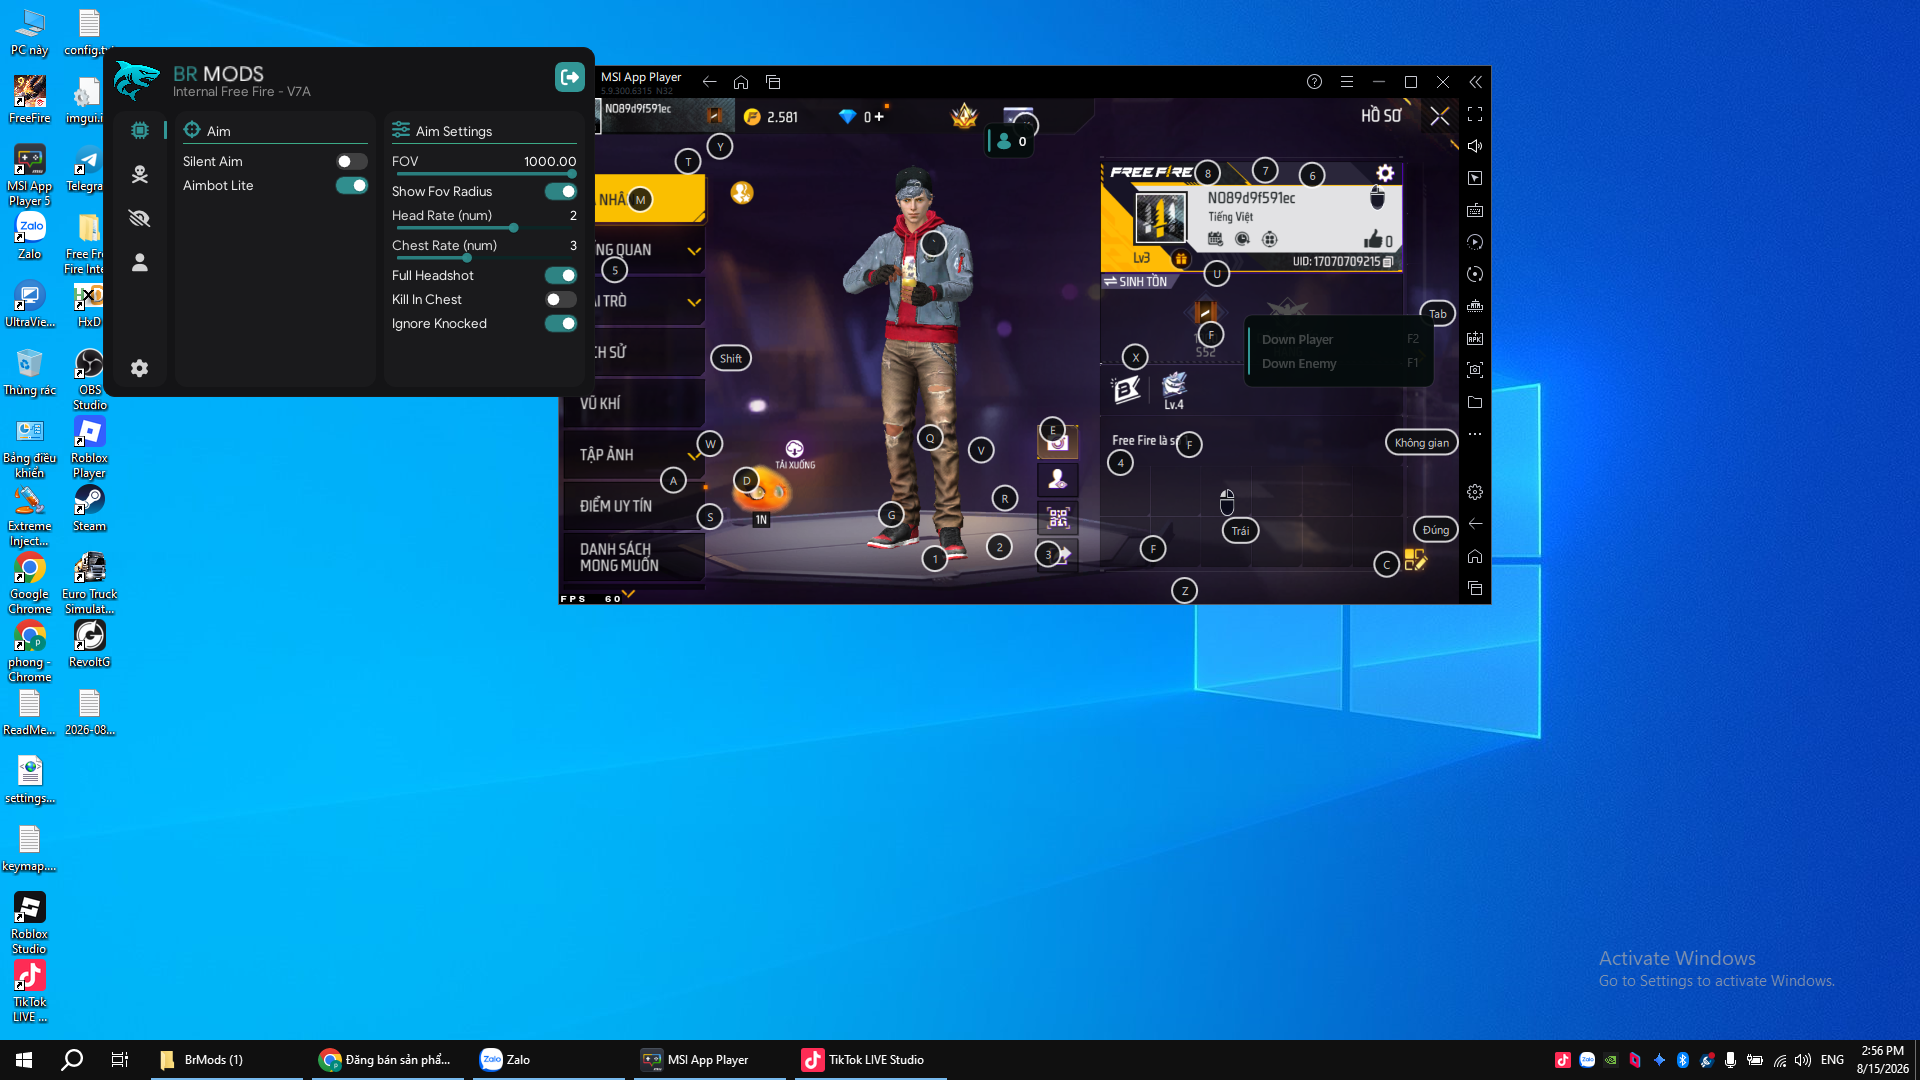
Task: Open profile settings gear in Free Fire card
Action: point(1385,173)
